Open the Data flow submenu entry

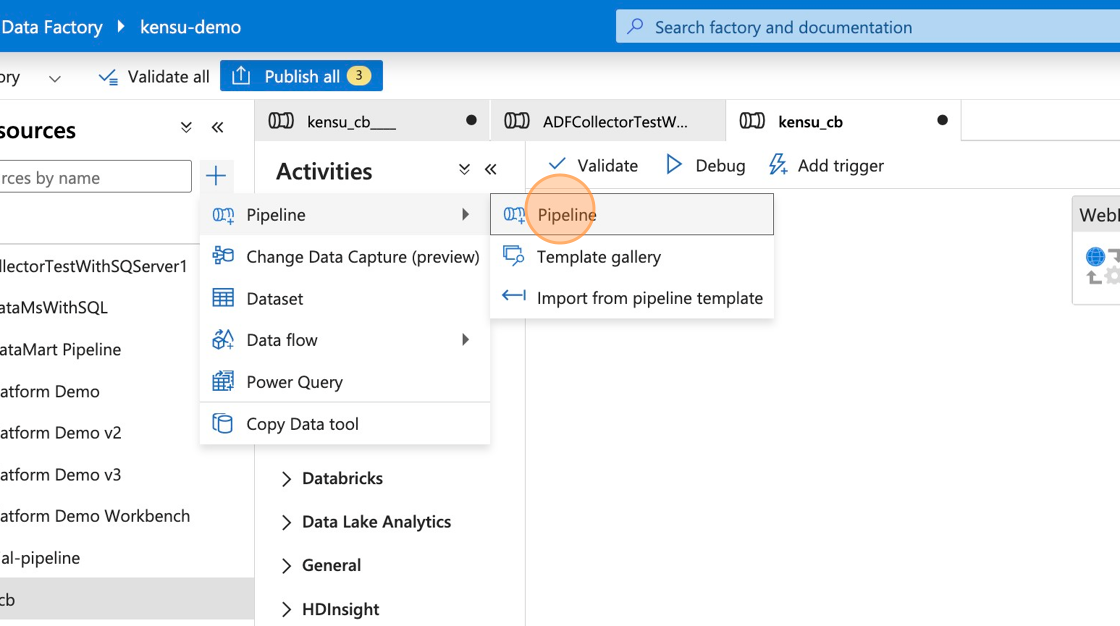click(345, 340)
